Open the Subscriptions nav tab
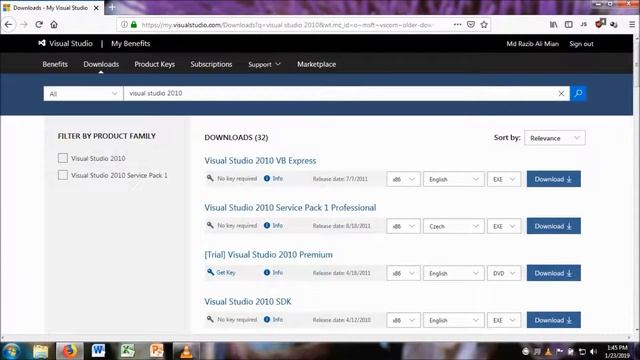Screen dimensions: 640x360 211,64
